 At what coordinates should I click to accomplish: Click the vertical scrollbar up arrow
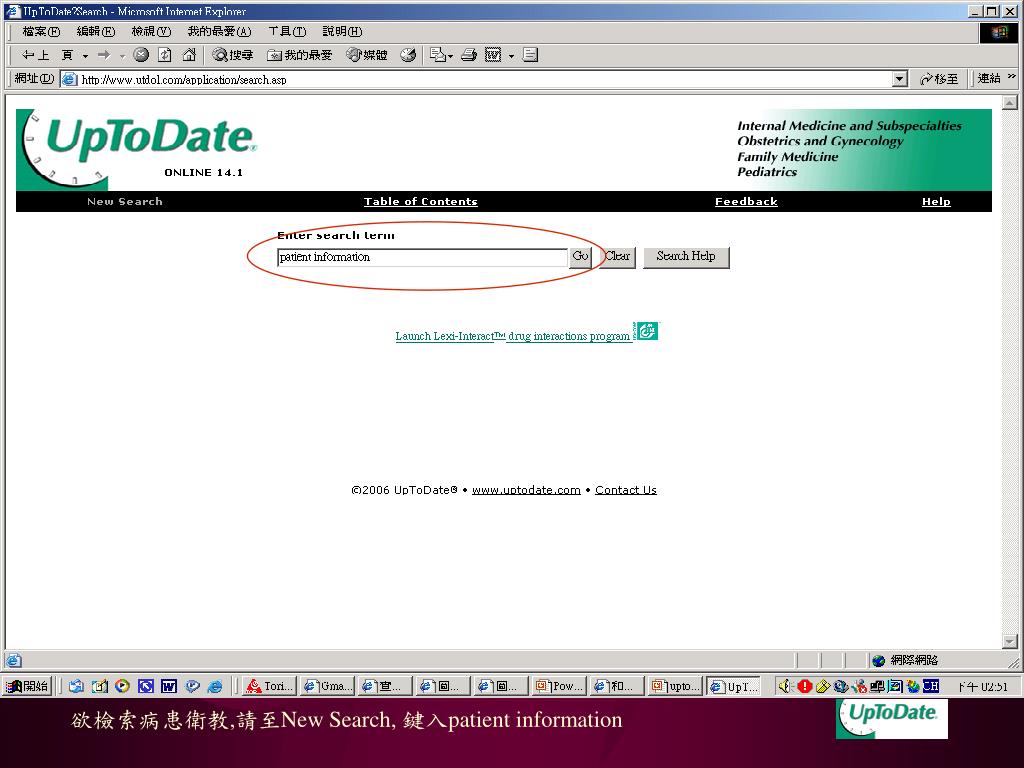1010,103
